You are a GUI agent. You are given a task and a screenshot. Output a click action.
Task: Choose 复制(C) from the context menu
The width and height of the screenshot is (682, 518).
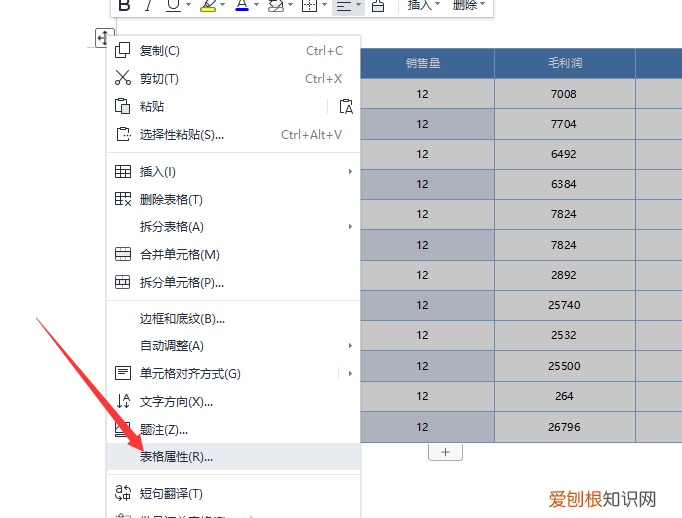(233, 51)
